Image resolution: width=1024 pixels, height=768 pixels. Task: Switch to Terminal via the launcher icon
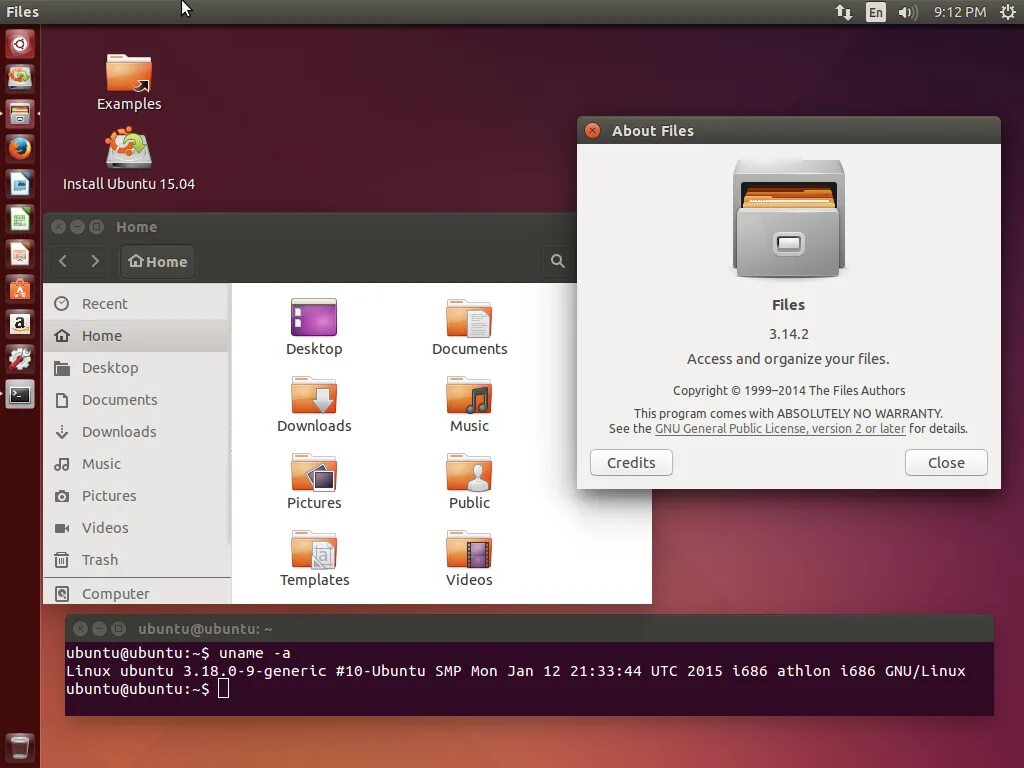[20, 394]
